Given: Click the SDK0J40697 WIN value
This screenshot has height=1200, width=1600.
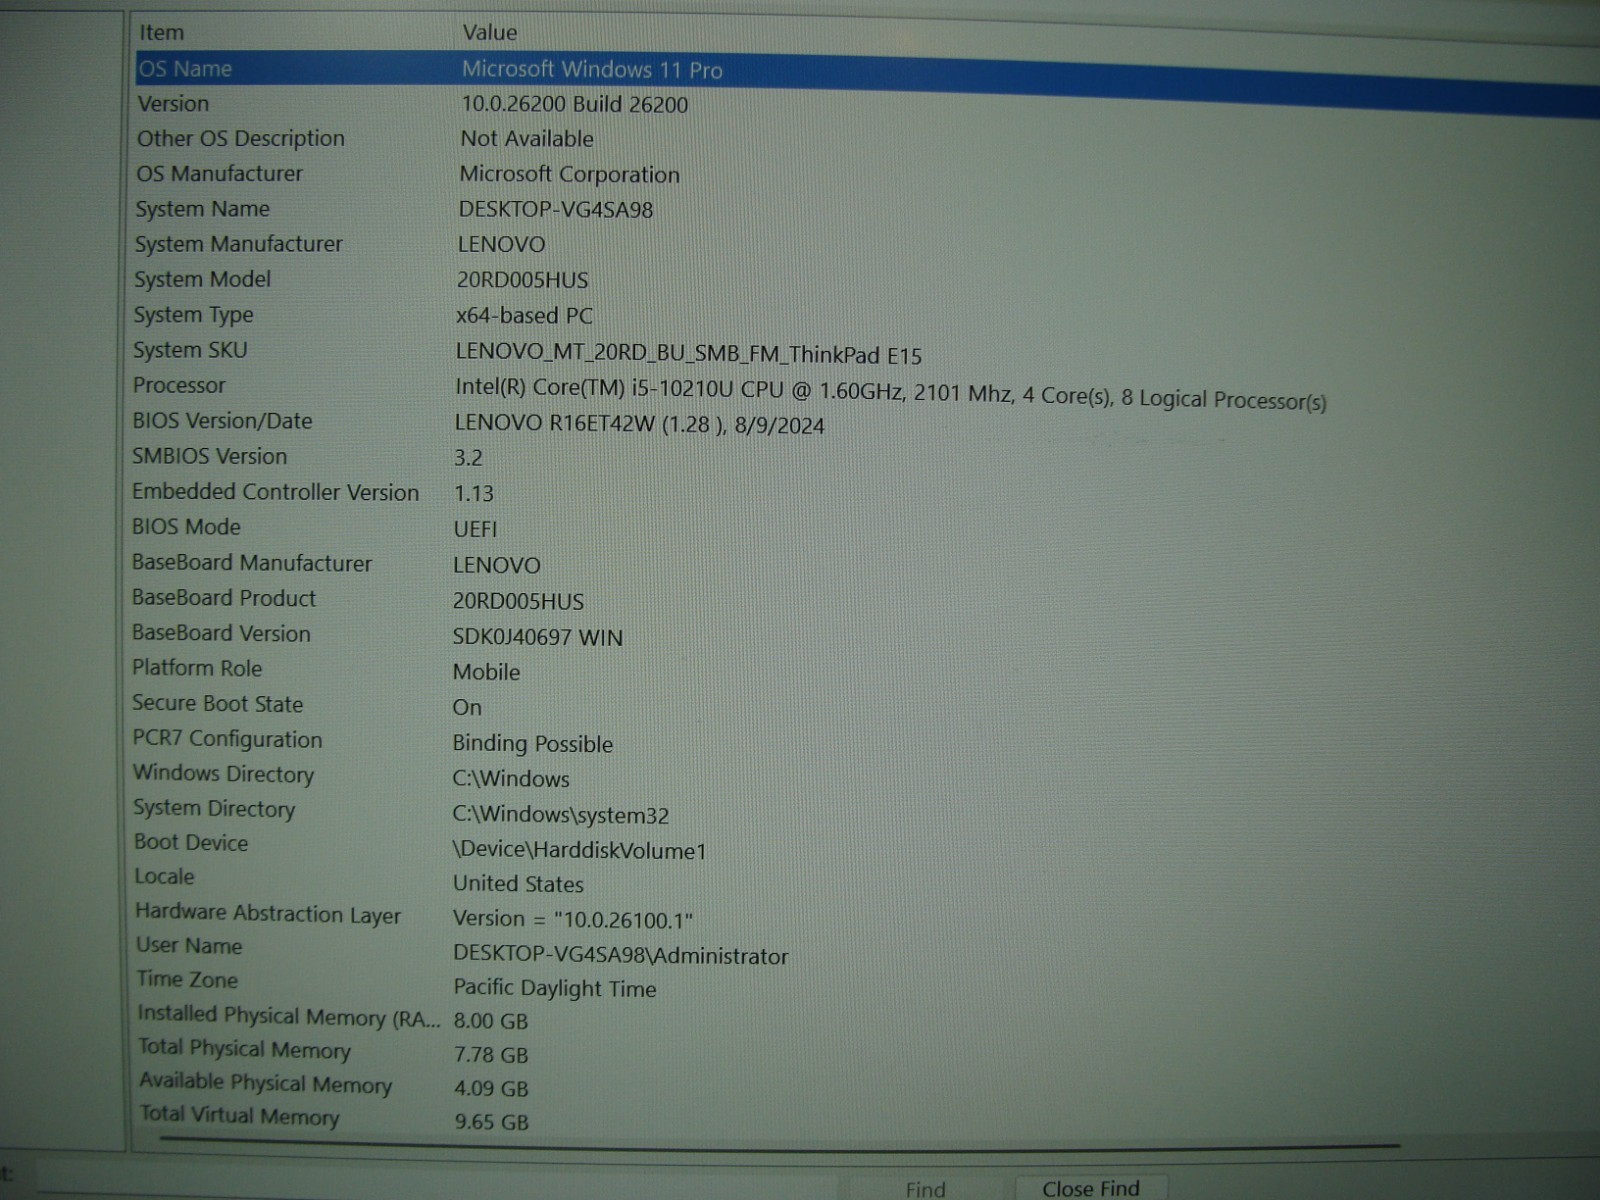Looking at the screenshot, I should tap(538, 637).
